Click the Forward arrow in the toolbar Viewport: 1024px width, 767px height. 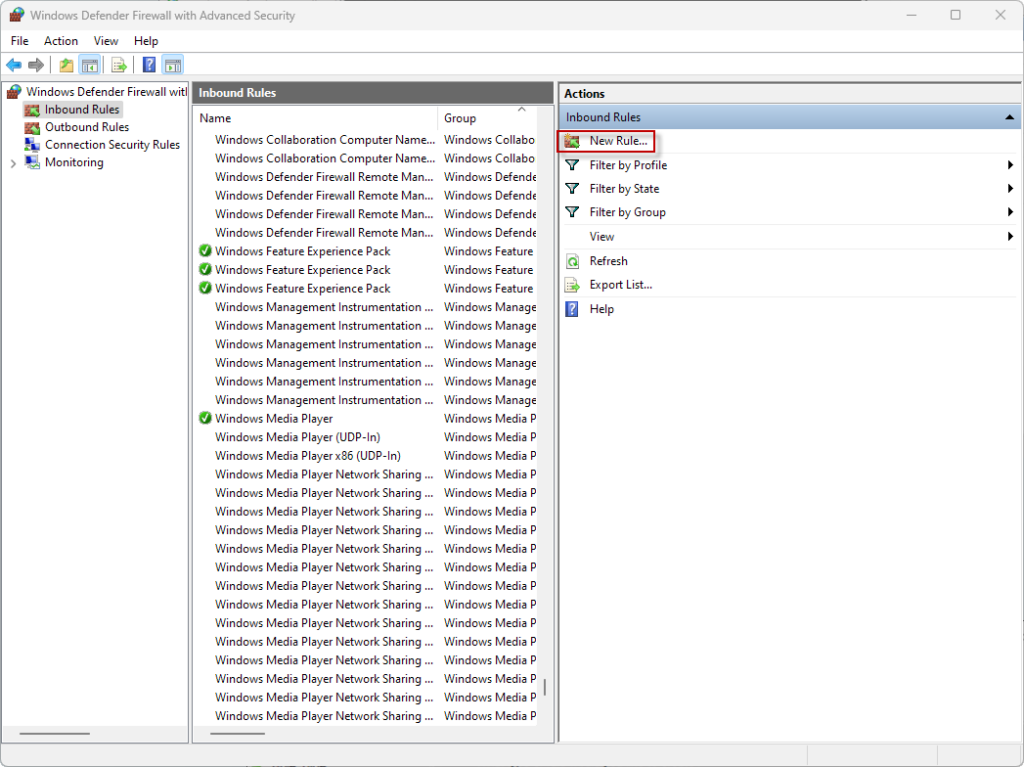tap(36, 65)
